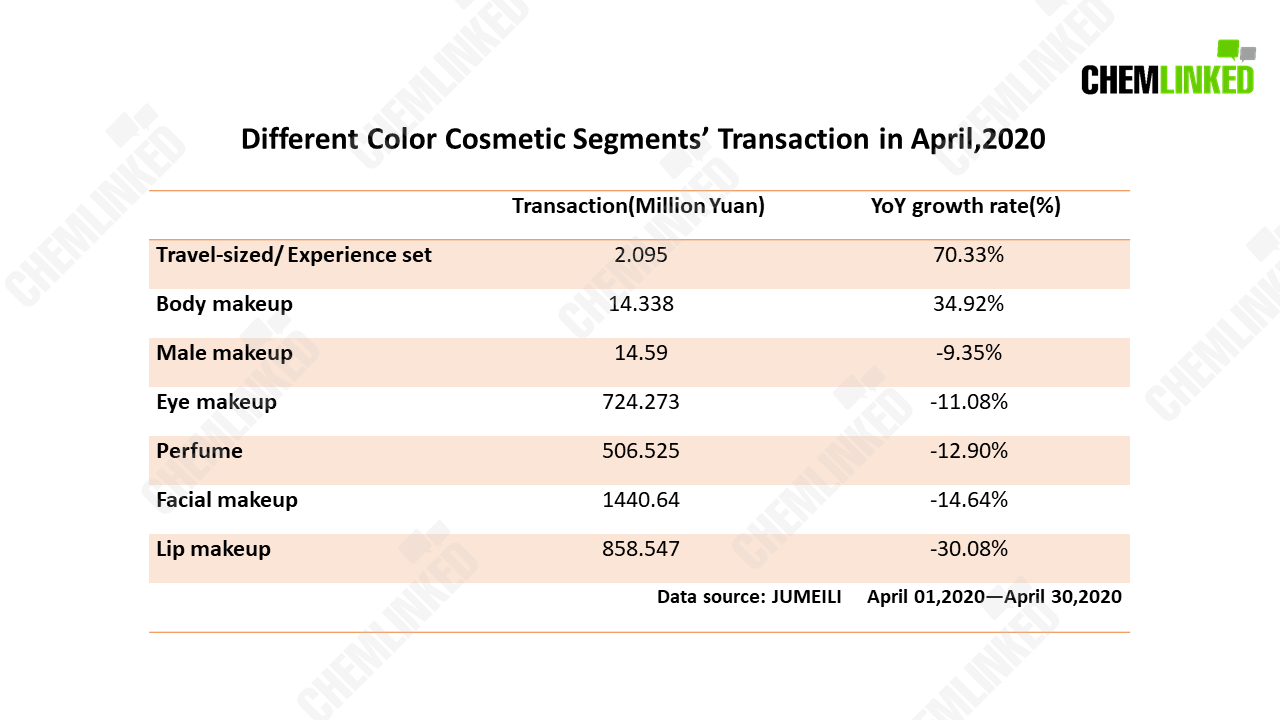Screen dimensions: 1280x720
Task: Click the Facial makeup row label
Action: 227,500
